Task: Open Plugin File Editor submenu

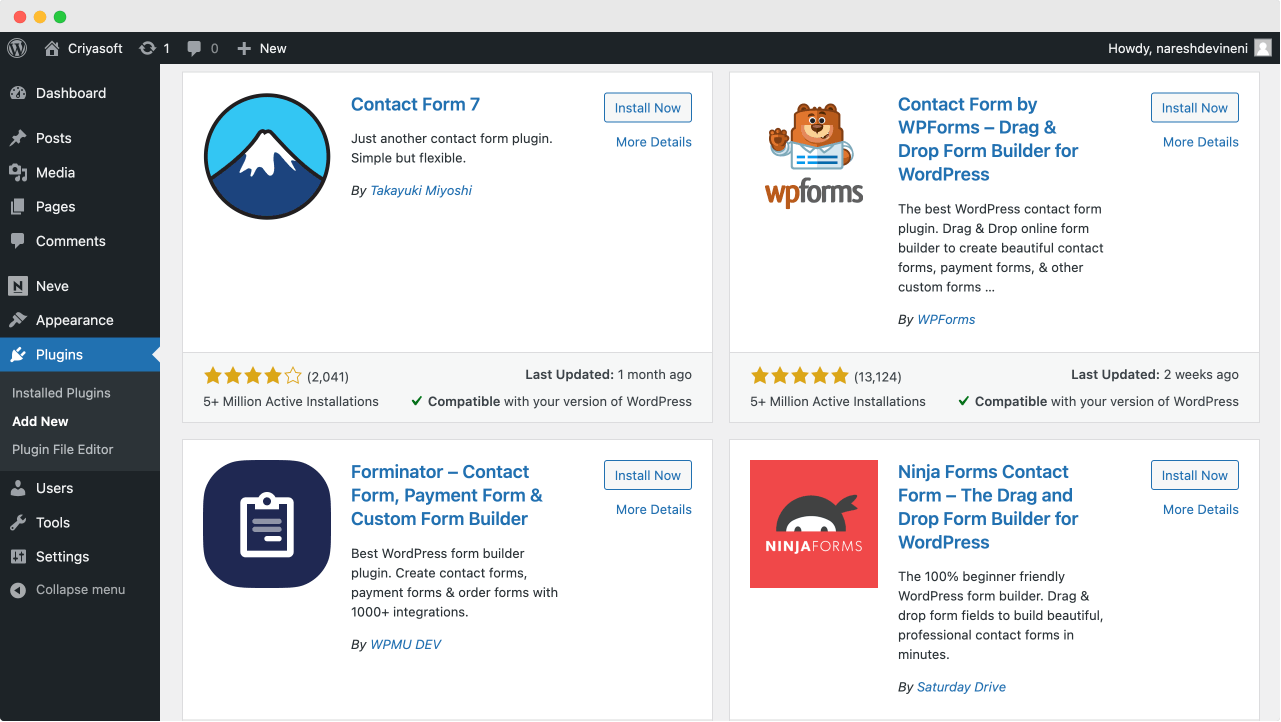Action: pyautogui.click(x=63, y=449)
